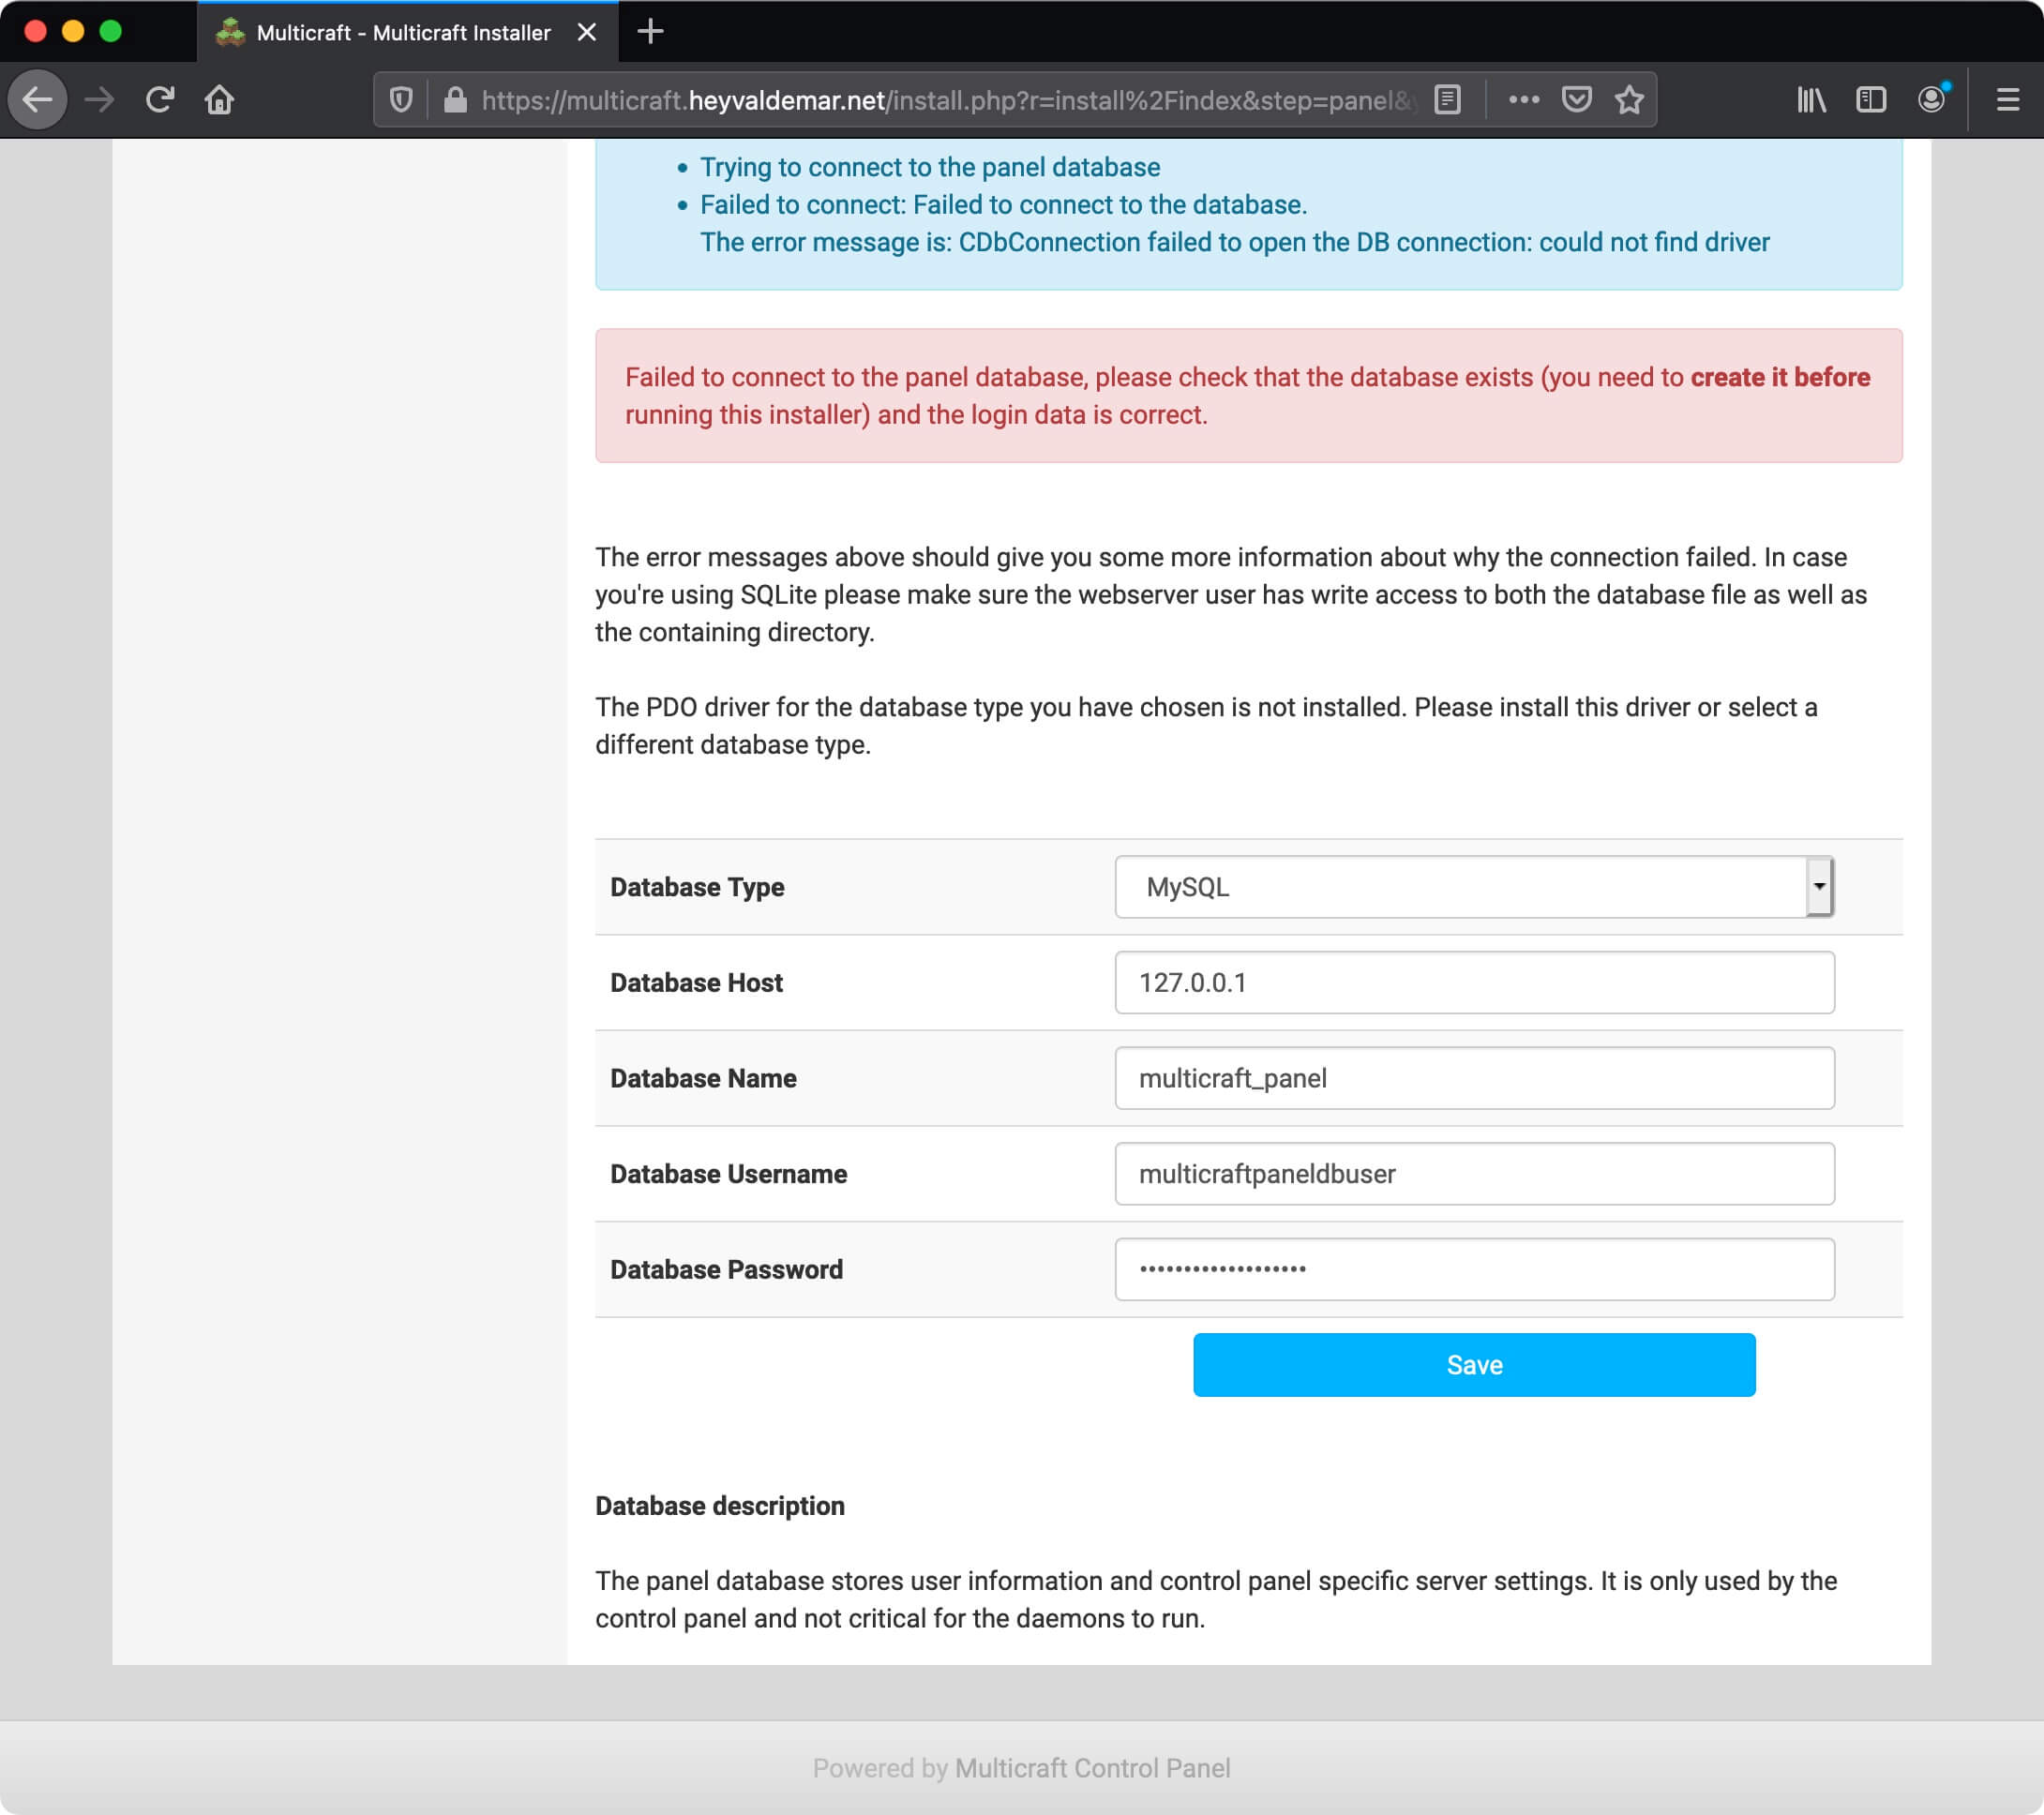Click the 'Database Host' label
This screenshot has height=1815, width=2044.
(x=696, y=983)
